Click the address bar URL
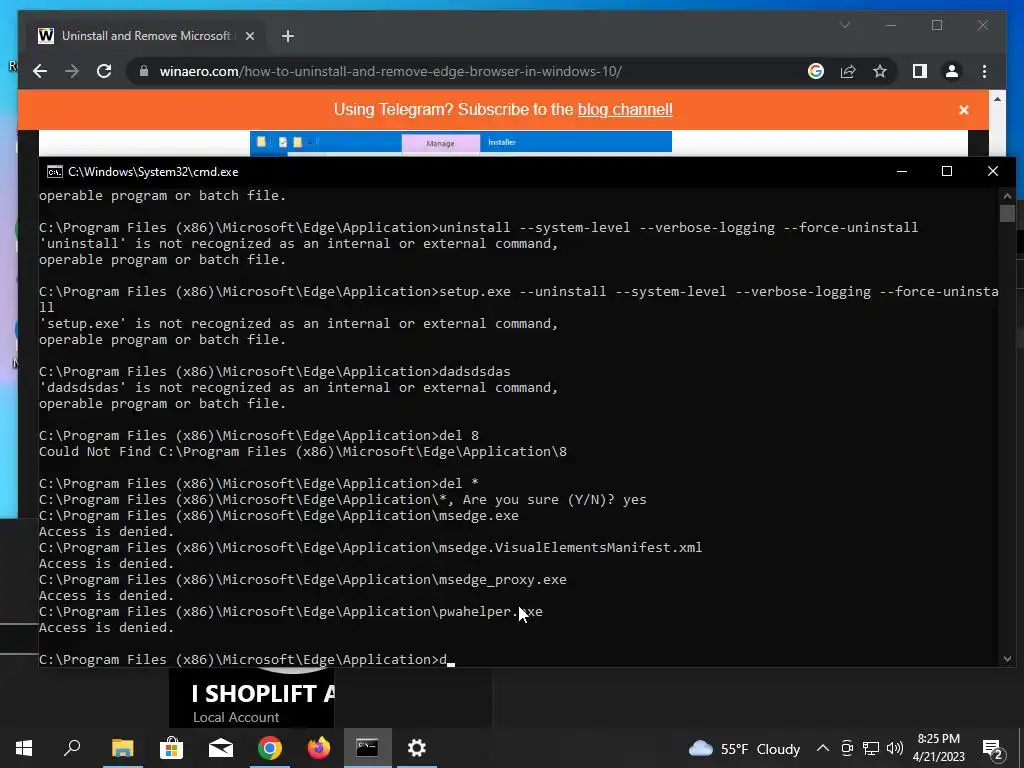Image resolution: width=1024 pixels, height=768 pixels. coord(391,71)
